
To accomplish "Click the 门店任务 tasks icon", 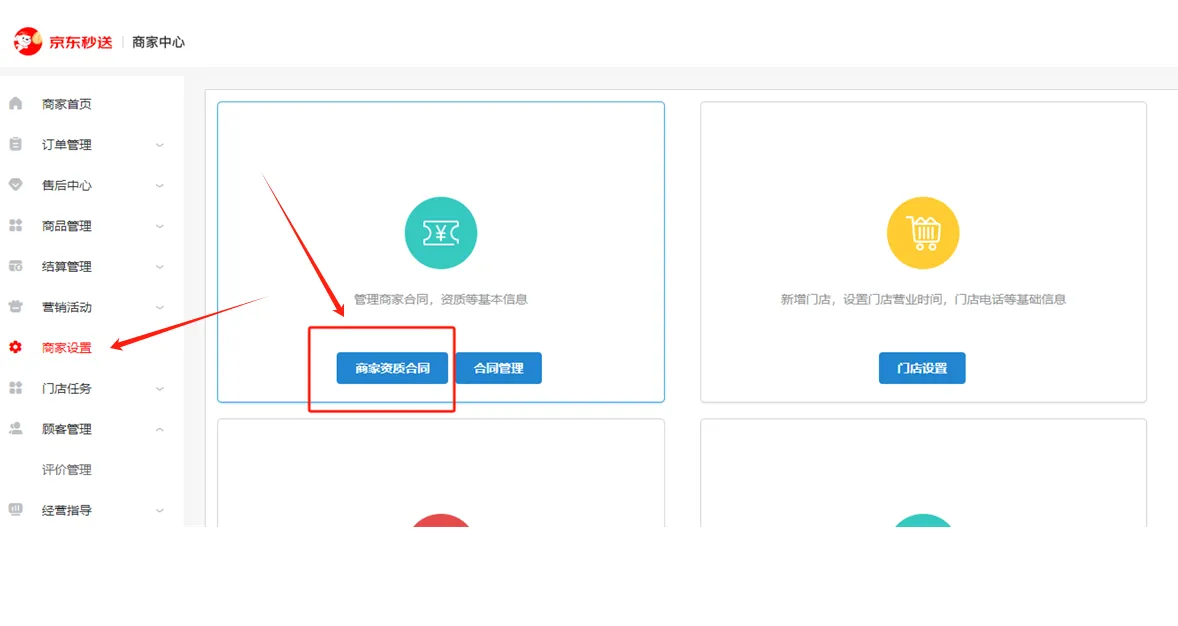I will (x=14, y=388).
